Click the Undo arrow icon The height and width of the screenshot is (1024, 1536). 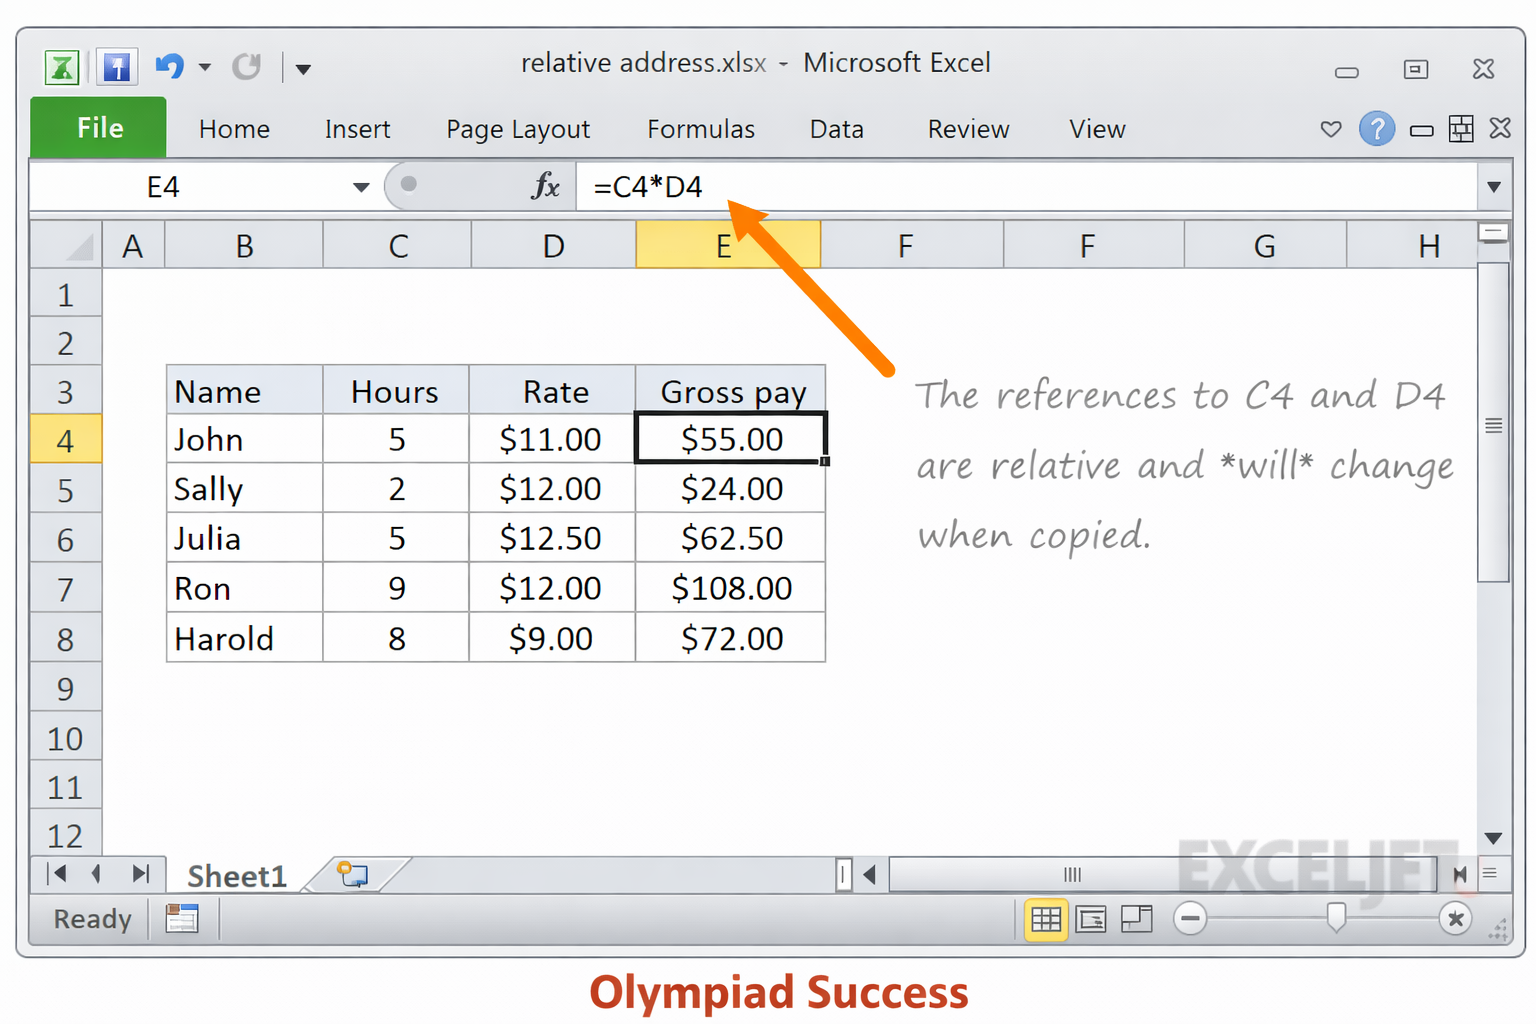pyautogui.click(x=169, y=67)
